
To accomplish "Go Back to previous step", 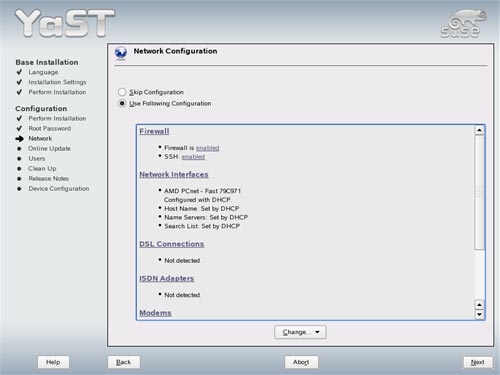I will click(x=124, y=362).
